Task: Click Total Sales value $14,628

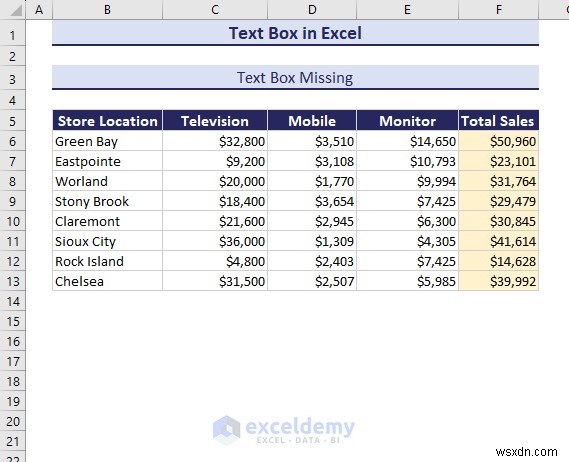Action: [x=499, y=261]
